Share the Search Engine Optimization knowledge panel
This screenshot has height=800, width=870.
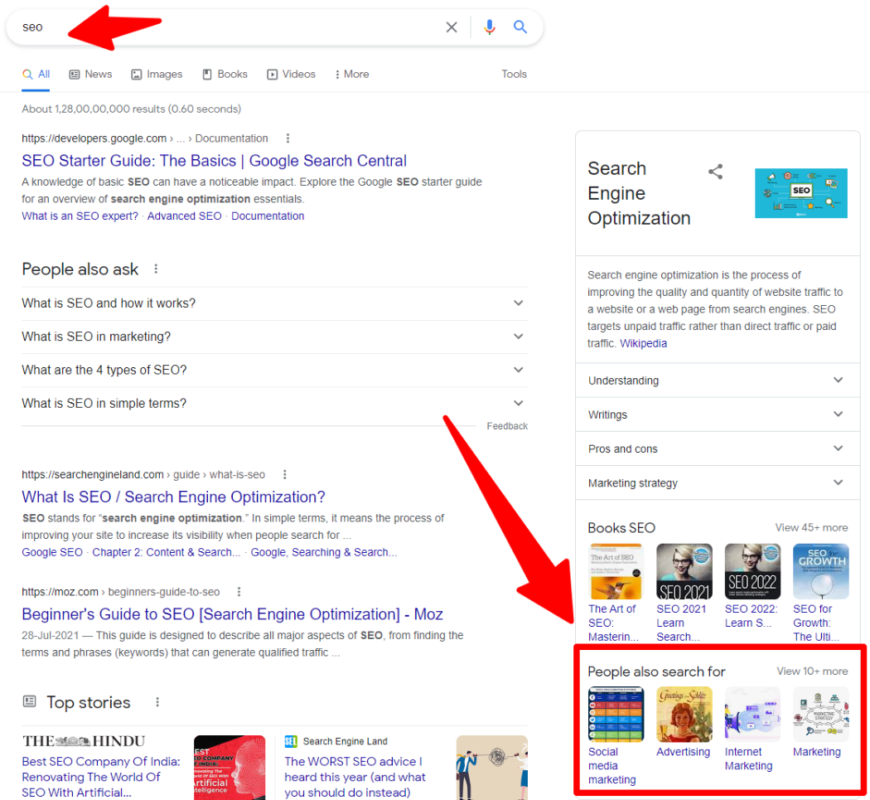(716, 171)
